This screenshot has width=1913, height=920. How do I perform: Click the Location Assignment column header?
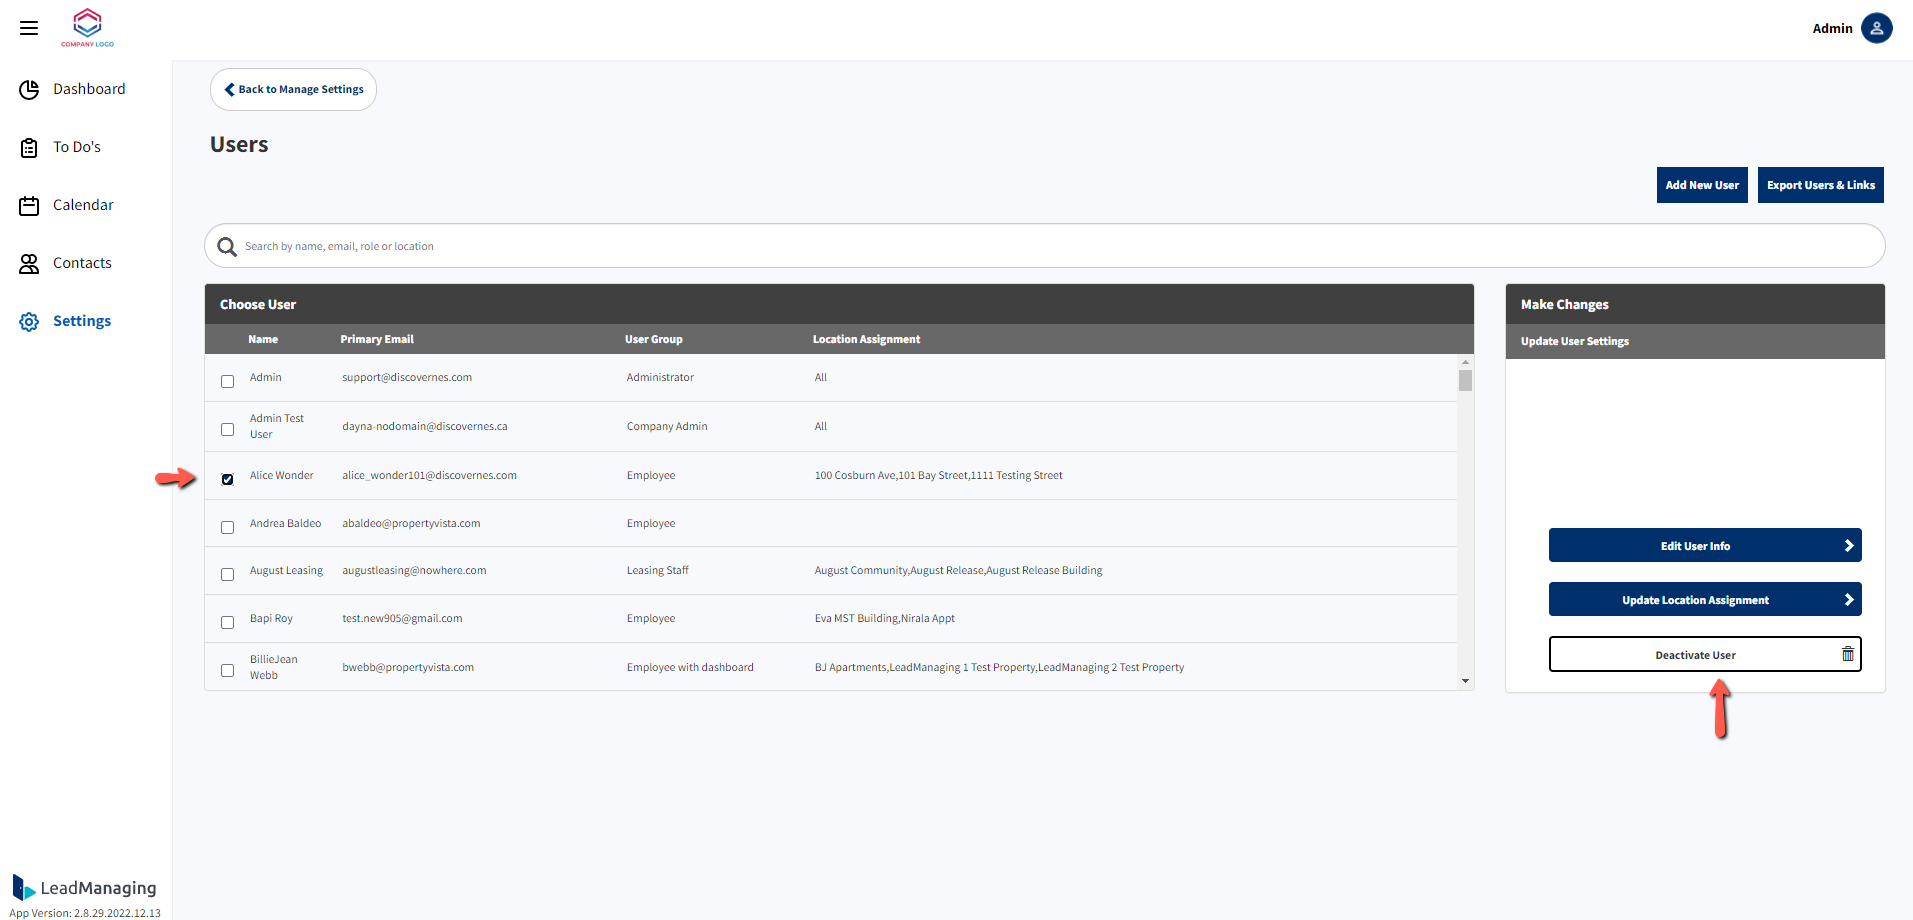click(866, 339)
